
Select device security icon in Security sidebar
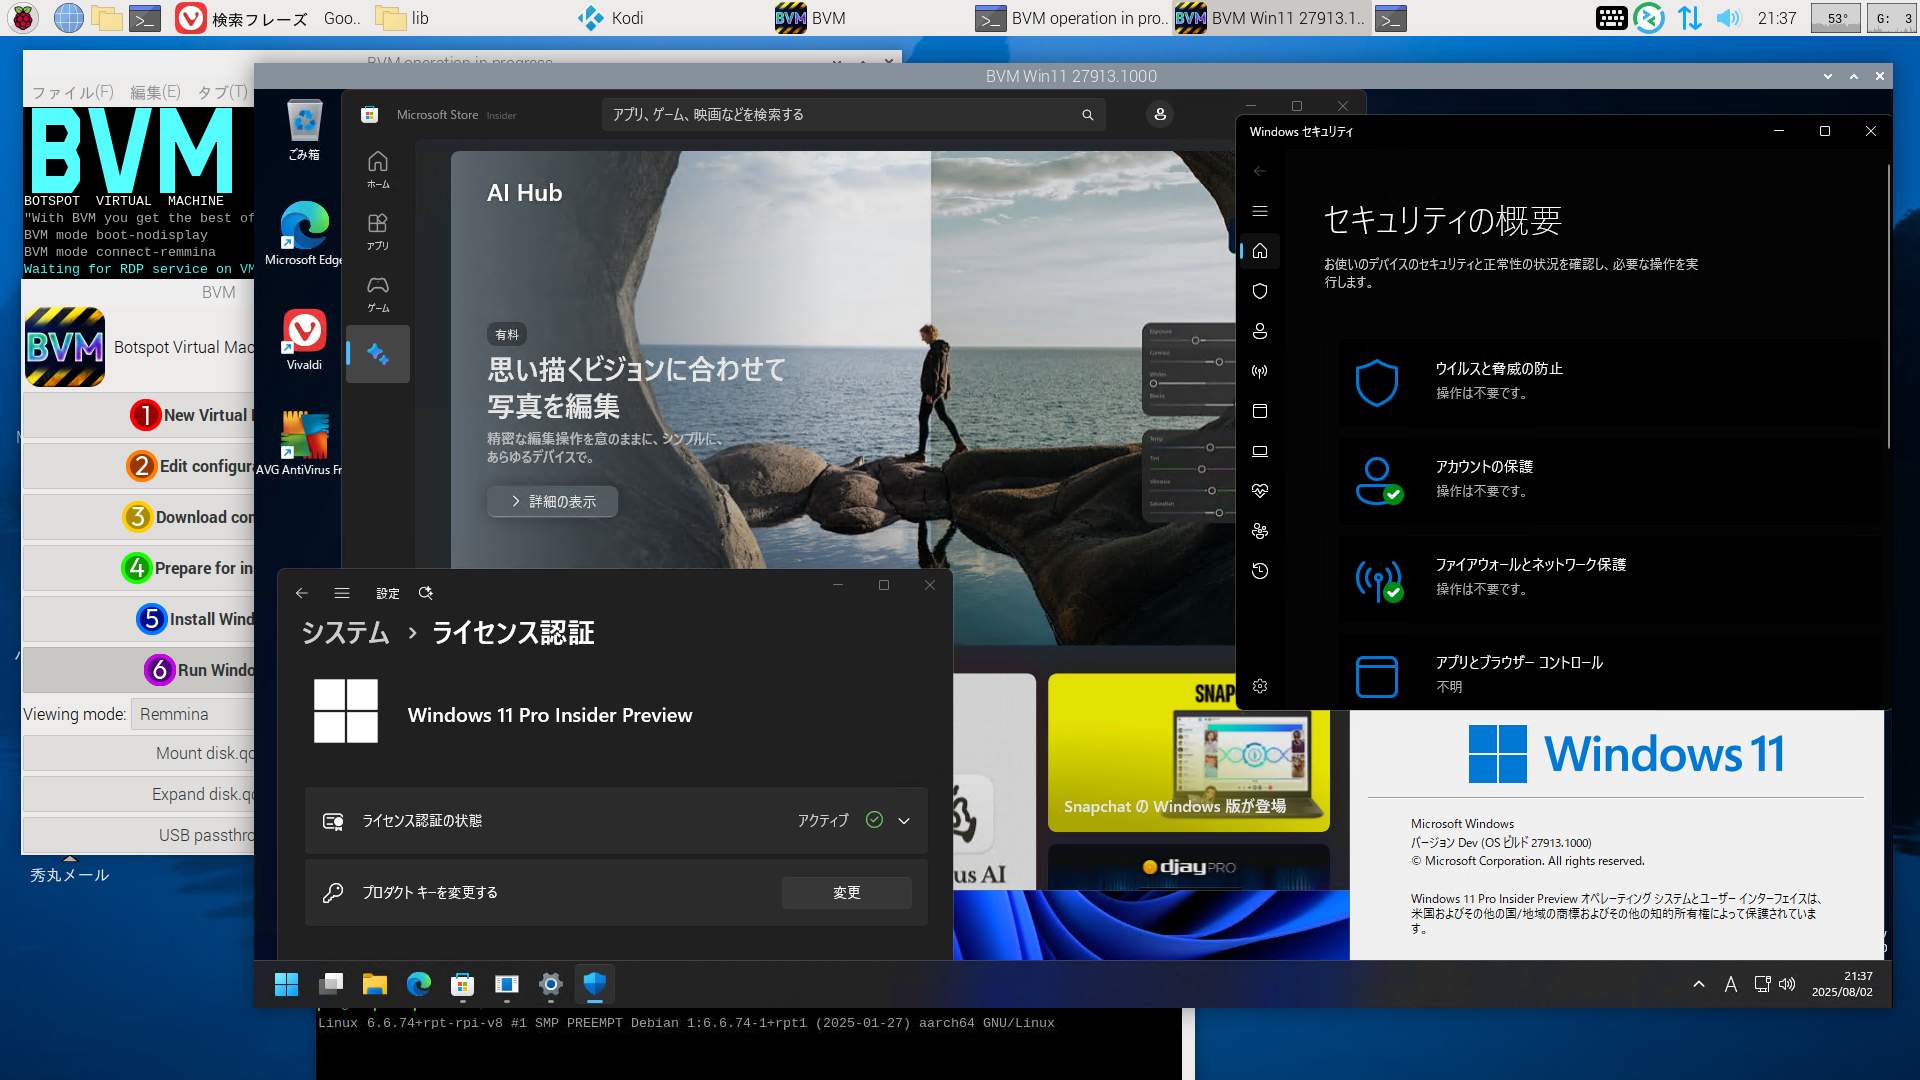(x=1260, y=451)
